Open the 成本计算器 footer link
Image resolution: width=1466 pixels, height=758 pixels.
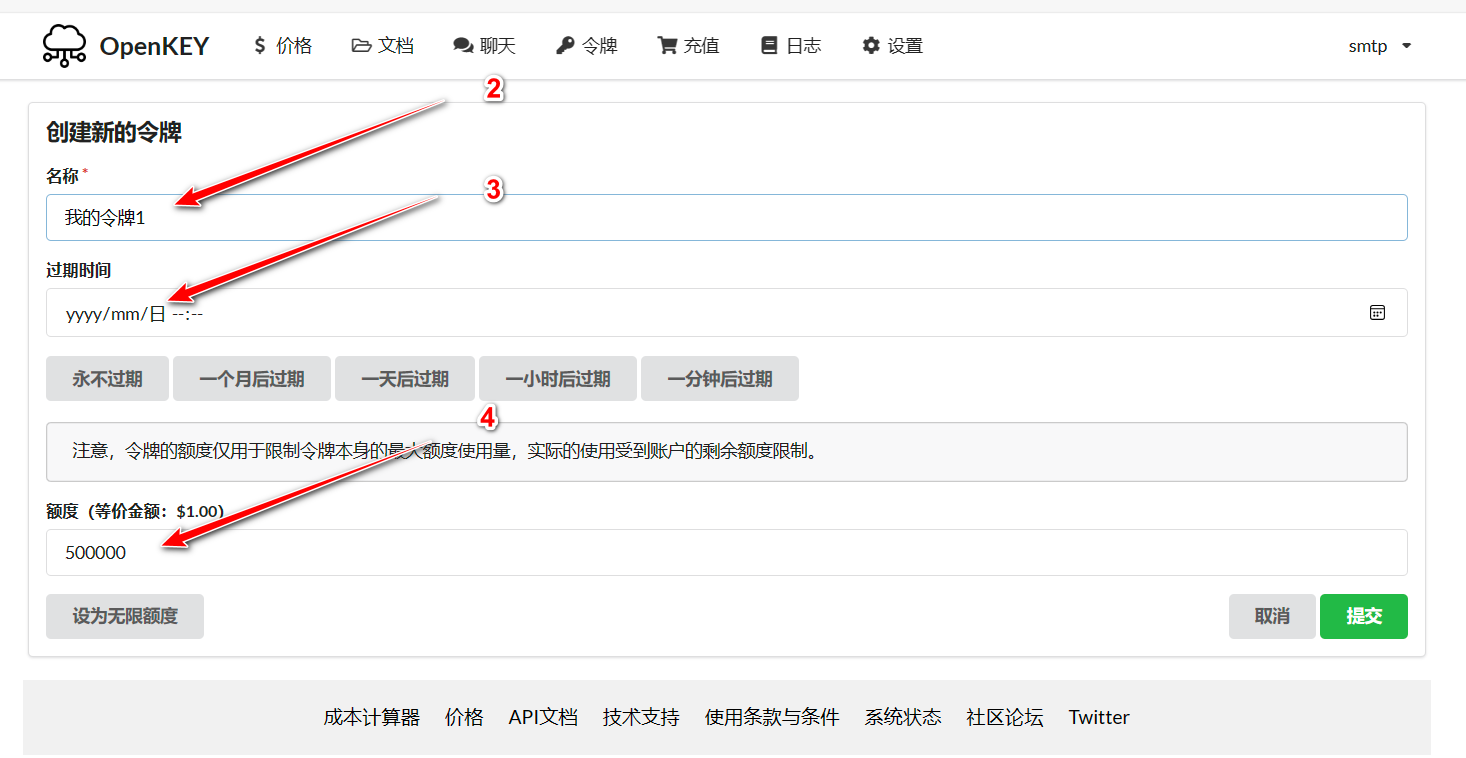[371, 717]
